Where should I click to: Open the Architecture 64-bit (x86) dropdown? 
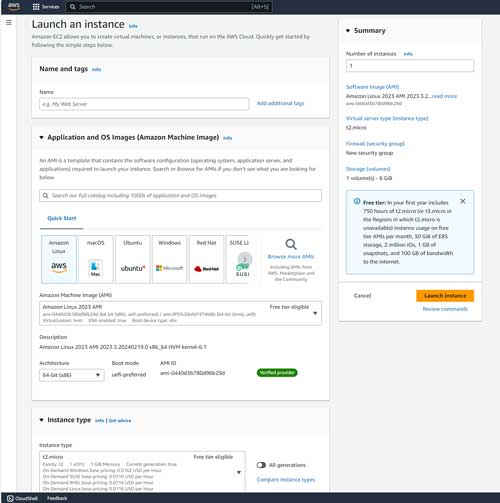point(72,375)
